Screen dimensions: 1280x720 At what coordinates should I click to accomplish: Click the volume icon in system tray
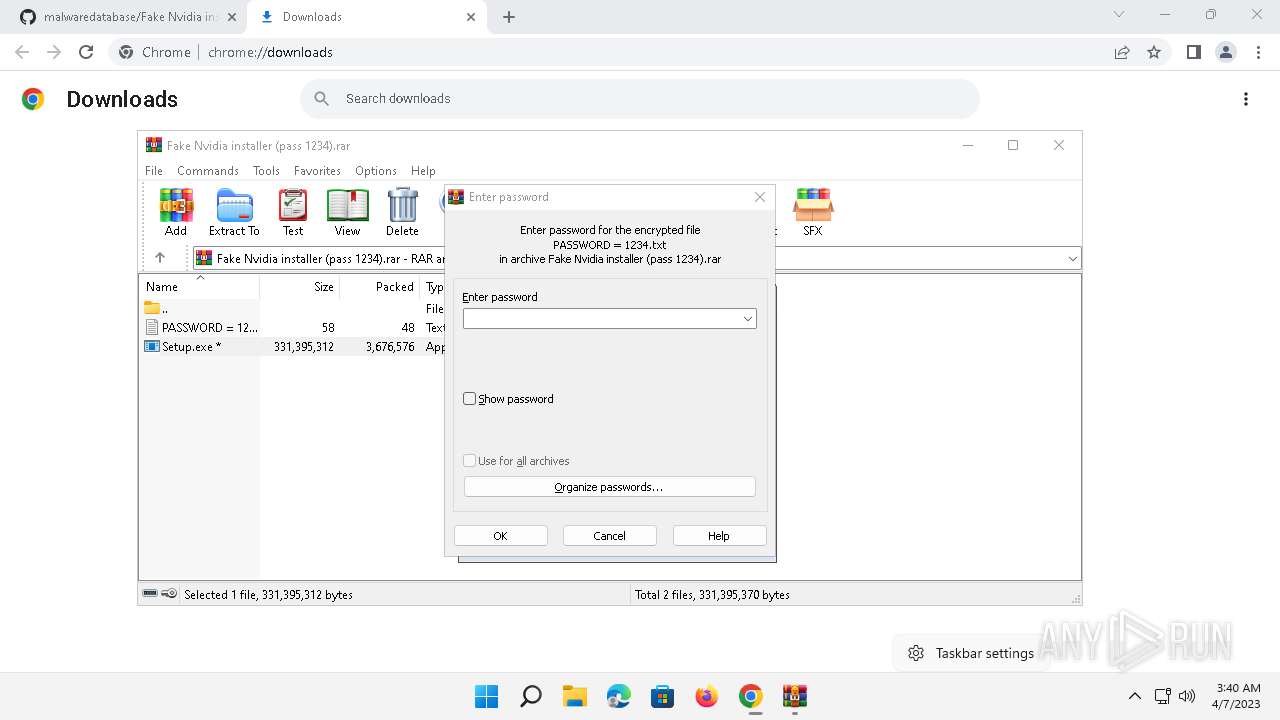pos(1187,696)
